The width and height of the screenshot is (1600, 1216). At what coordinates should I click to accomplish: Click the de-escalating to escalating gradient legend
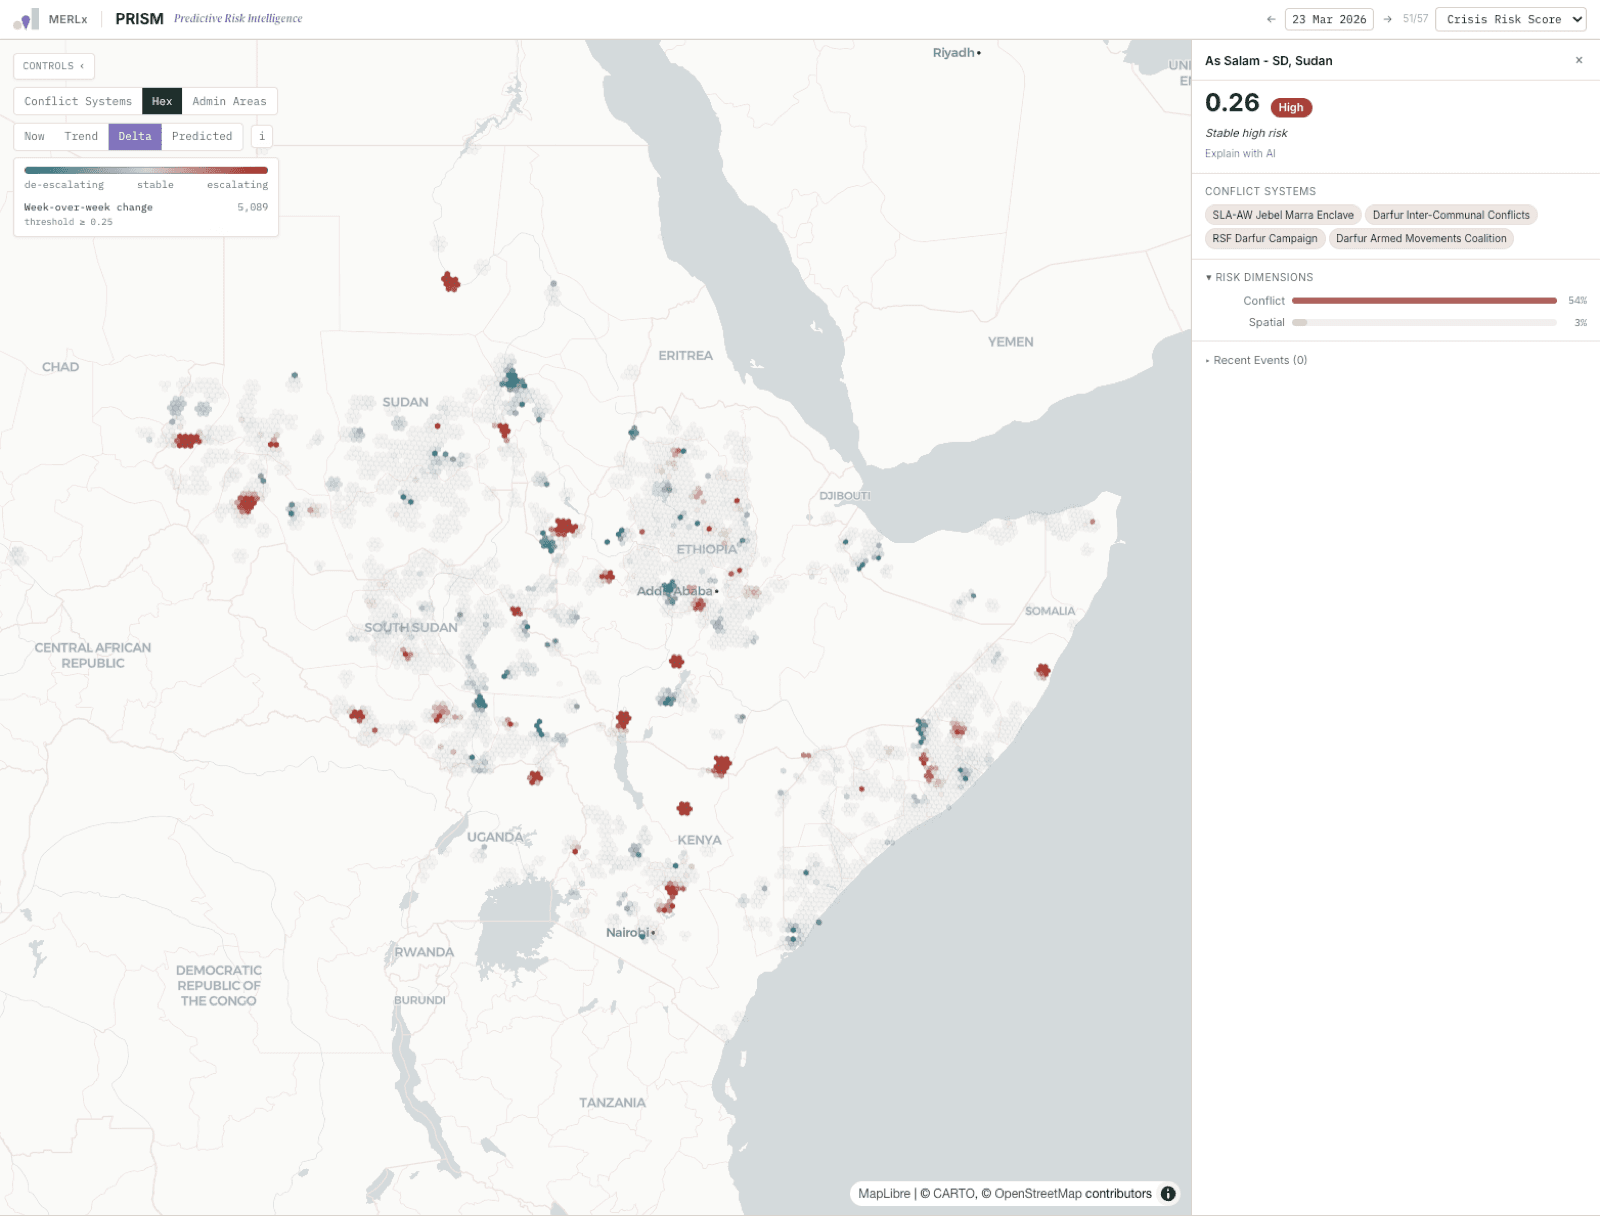(x=146, y=170)
